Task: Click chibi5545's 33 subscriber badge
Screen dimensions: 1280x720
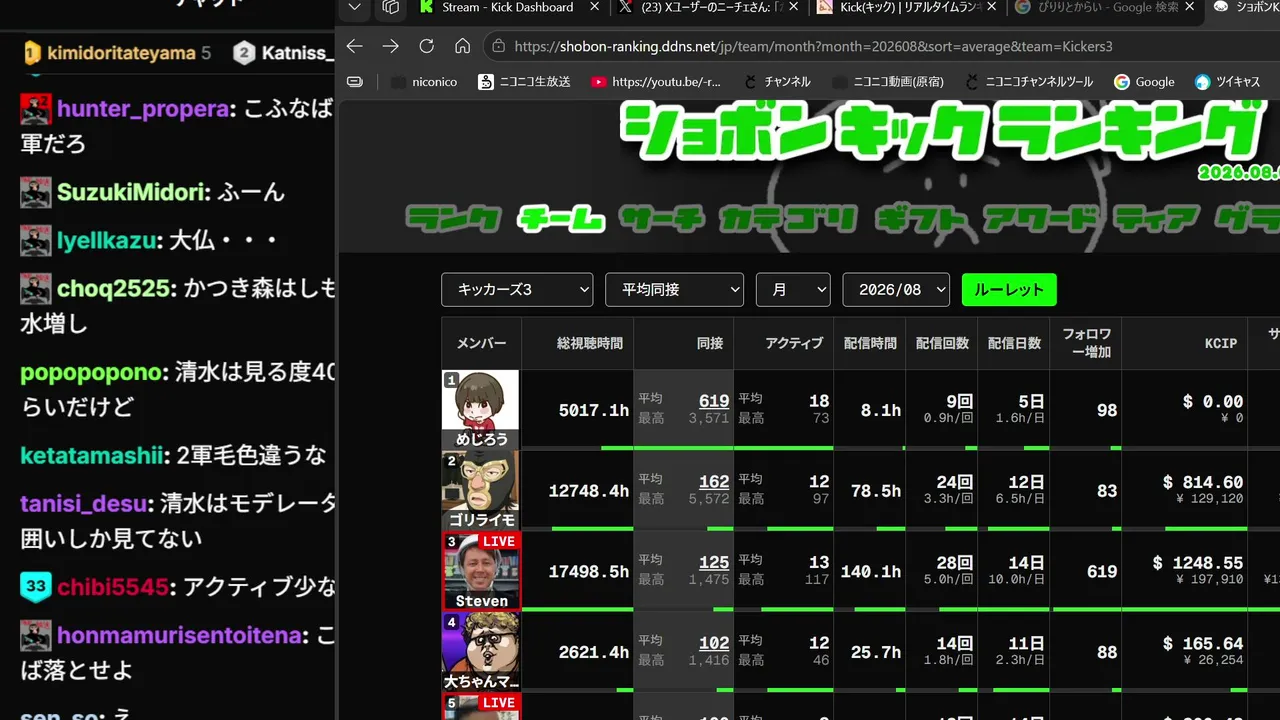Action: pyautogui.click(x=36, y=586)
